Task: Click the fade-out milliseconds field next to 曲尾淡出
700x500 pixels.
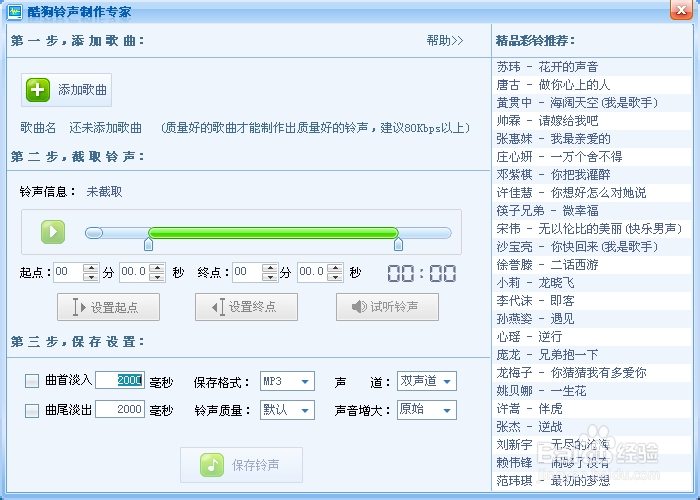Action: coord(120,409)
